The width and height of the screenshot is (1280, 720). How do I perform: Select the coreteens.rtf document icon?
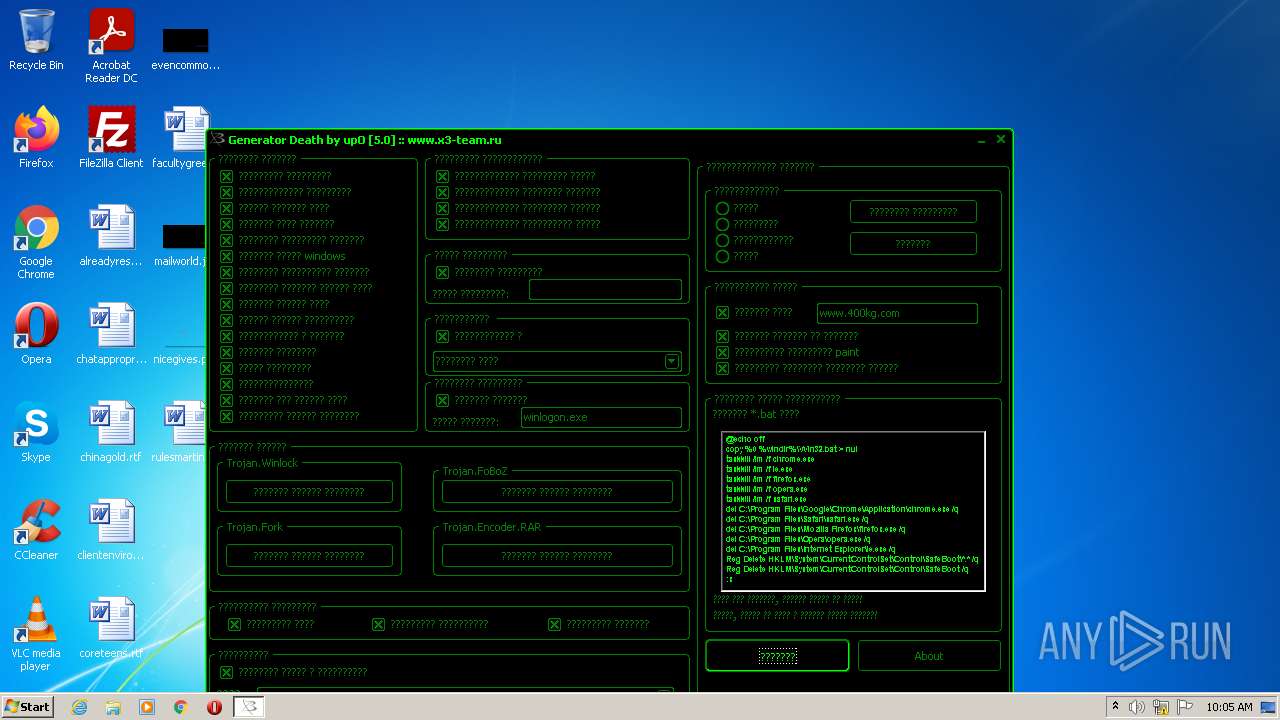click(111, 628)
